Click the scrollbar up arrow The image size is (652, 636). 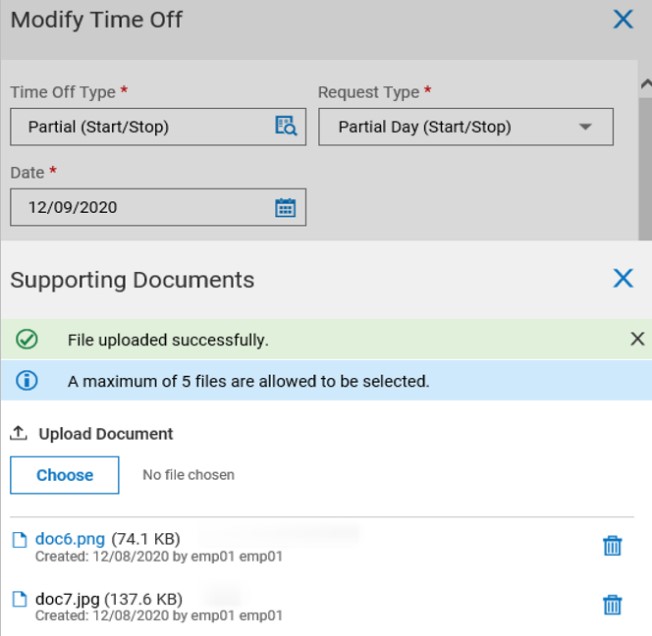(x=645, y=85)
